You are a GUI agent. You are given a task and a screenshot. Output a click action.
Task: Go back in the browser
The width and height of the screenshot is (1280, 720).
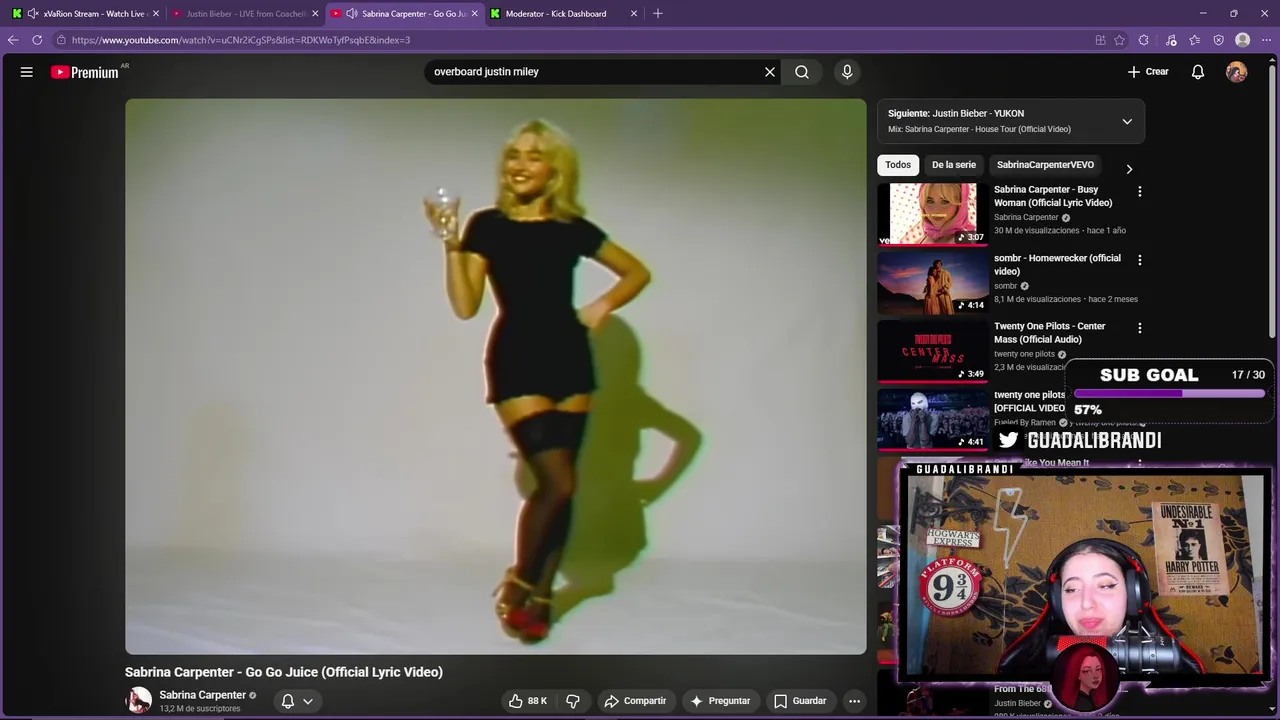click(13, 40)
